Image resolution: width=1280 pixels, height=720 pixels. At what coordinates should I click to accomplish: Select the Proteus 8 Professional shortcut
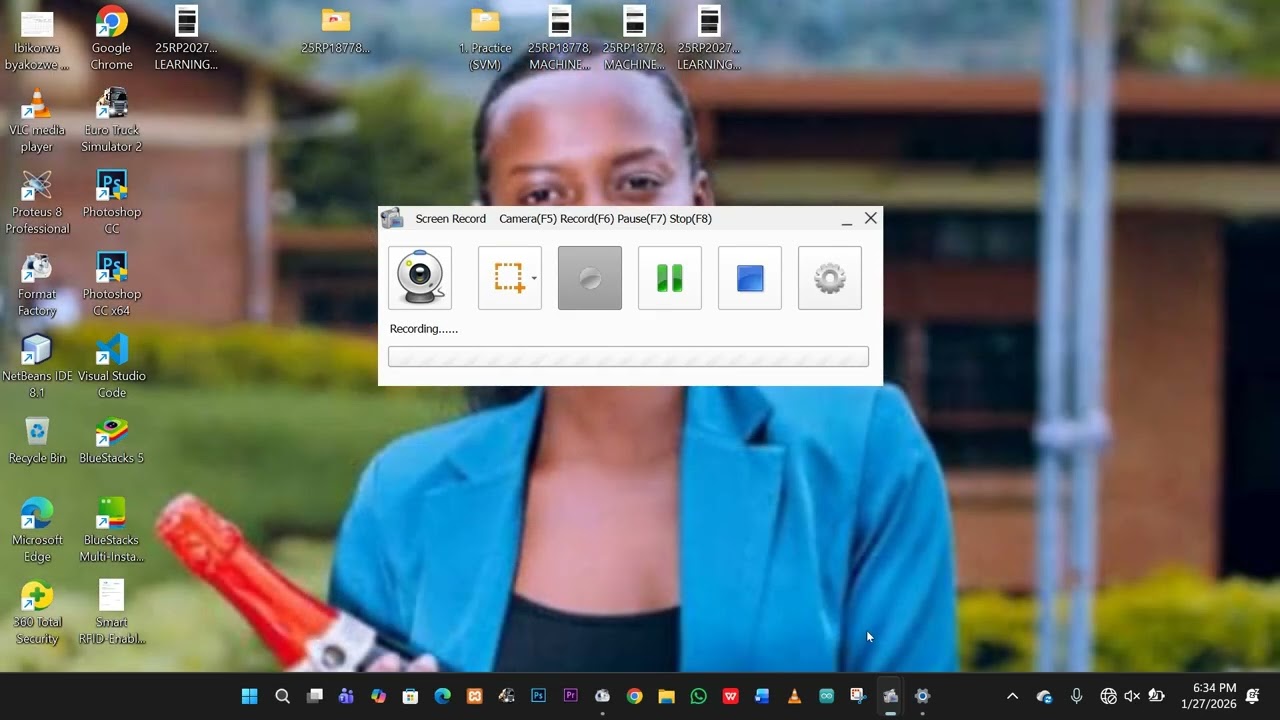click(37, 203)
